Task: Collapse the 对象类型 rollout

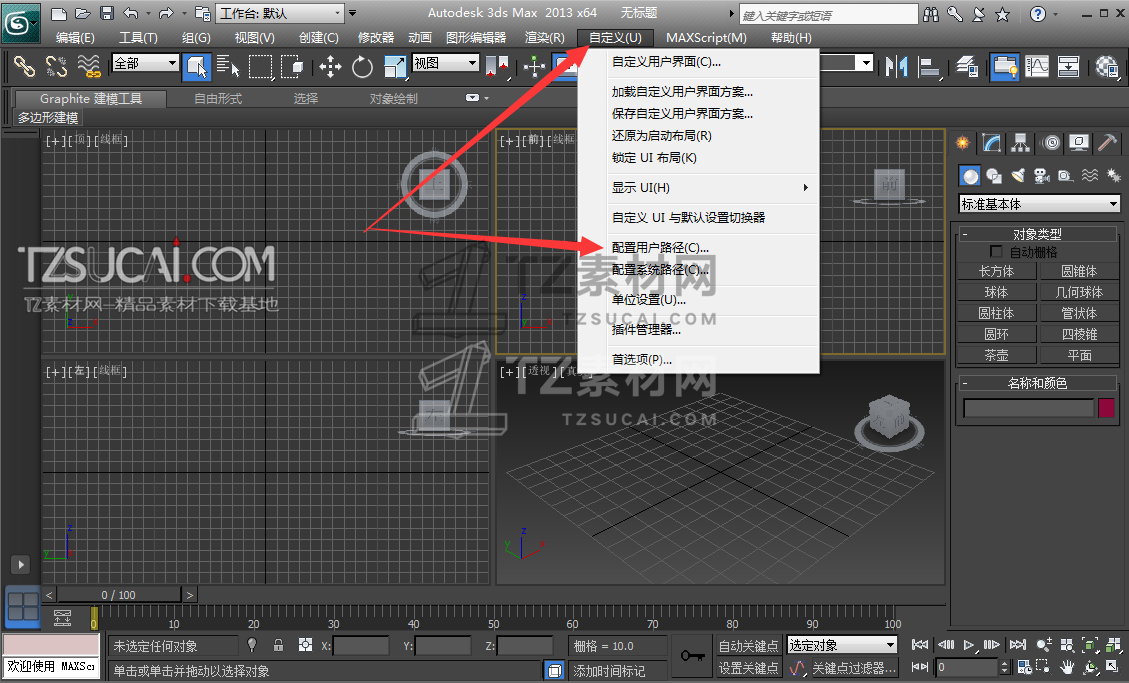Action: click(x=1036, y=234)
